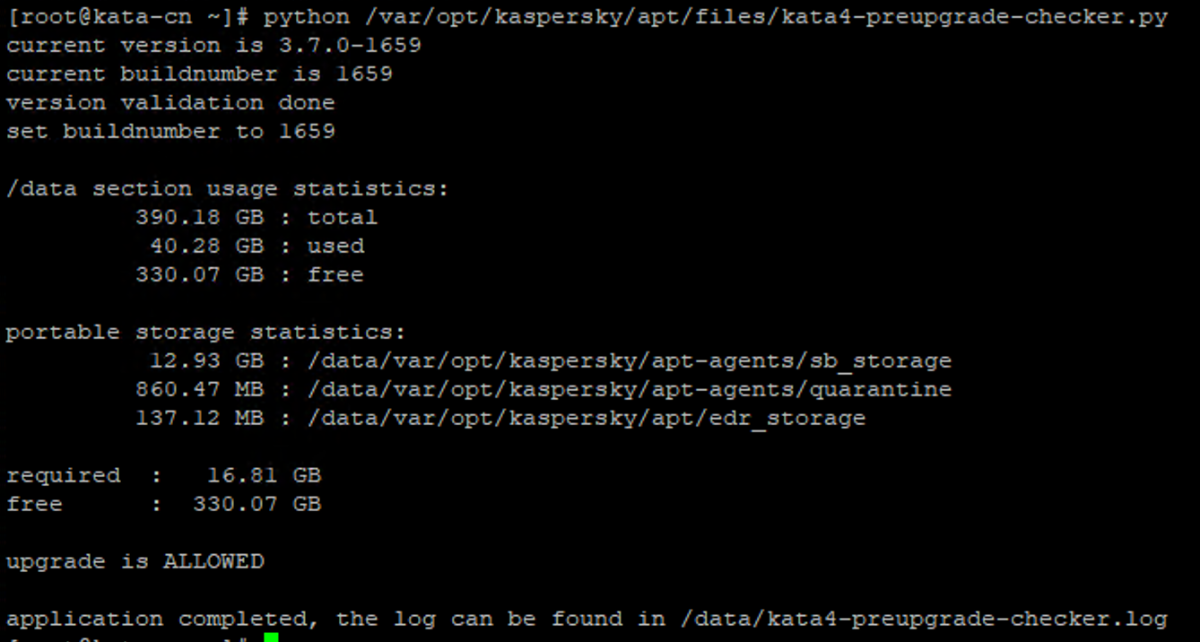Click the edr_storage directory path
1200x642 pixels.
click(586, 418)
